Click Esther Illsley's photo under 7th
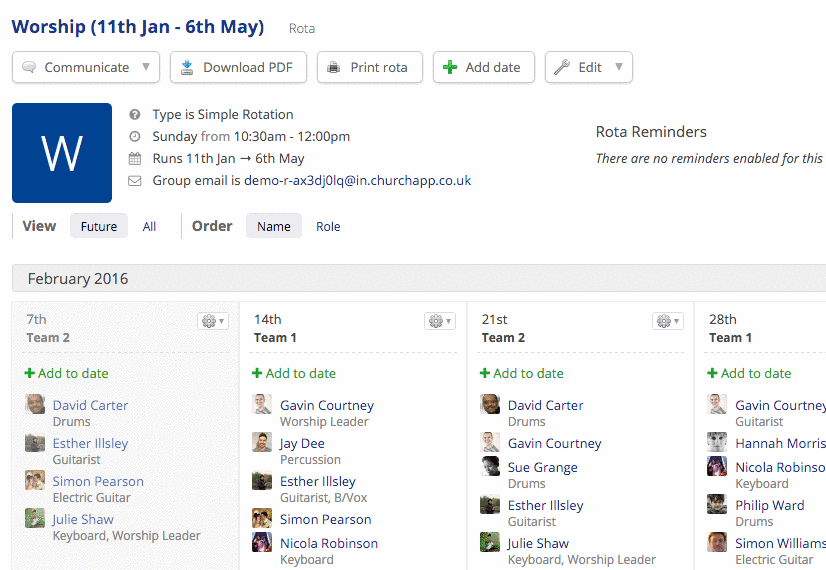The image size is (826, 570). click(x=35, y=443)
